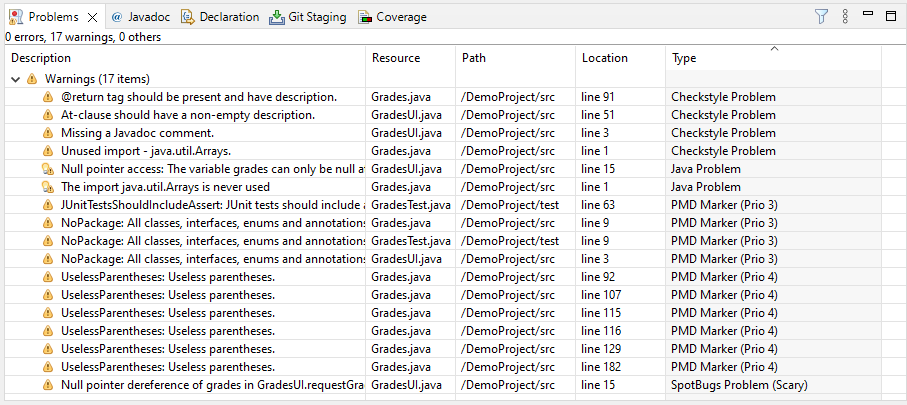This screenshot has width=907, height=405.
Task: Click quick-fix icon for unused java.util.Arrays import
Action: (x=48, y=187)
